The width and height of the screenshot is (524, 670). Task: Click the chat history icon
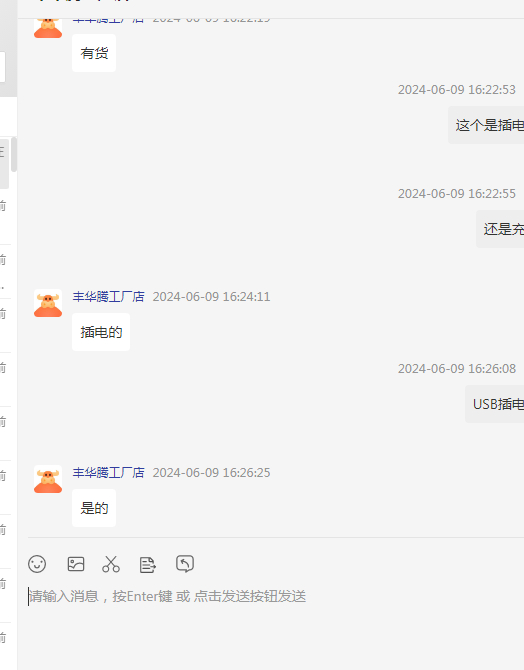pos(185,564)
